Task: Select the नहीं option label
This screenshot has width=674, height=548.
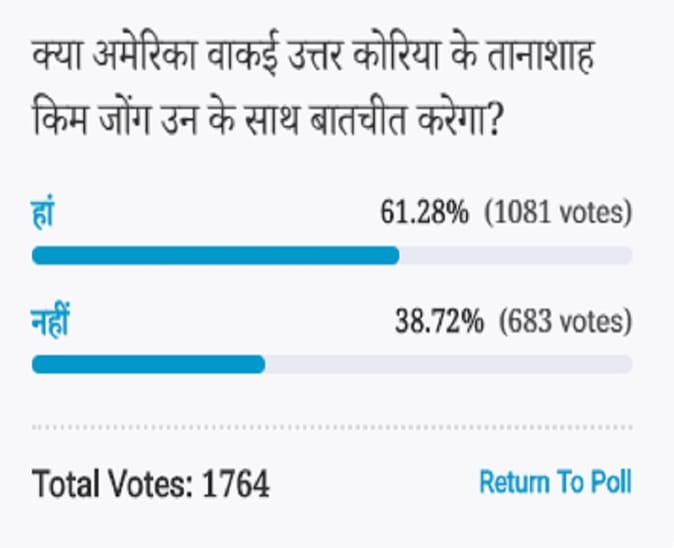Action: 50,322
